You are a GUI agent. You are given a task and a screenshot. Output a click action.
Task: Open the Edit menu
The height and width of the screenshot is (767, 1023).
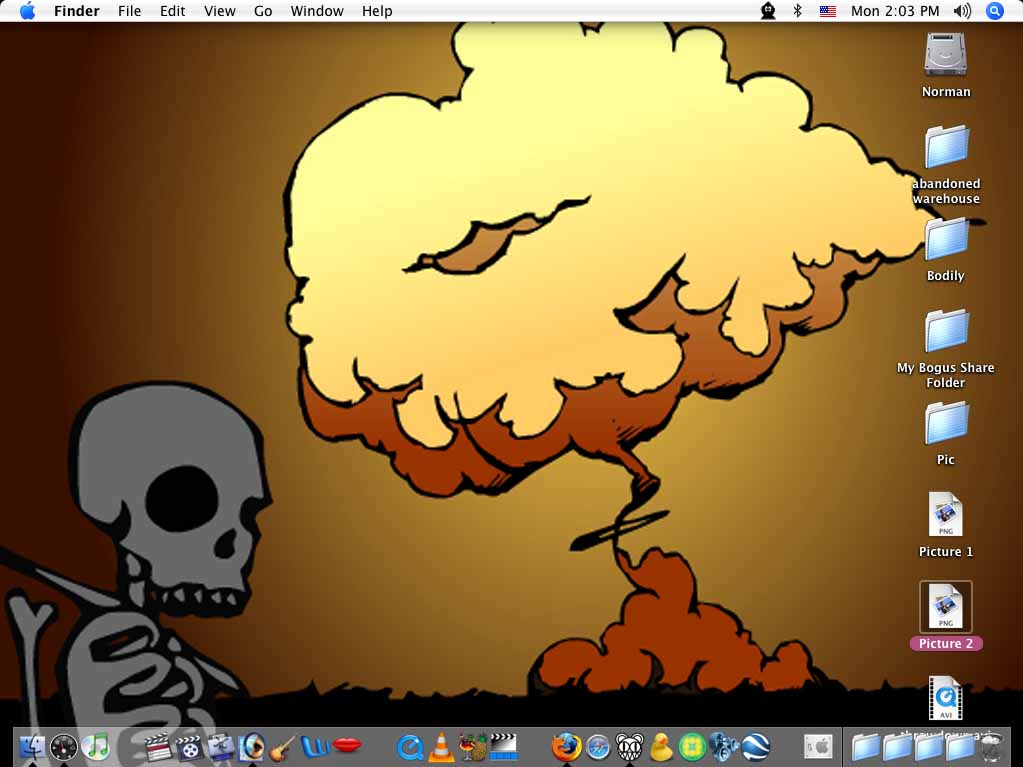point(172,11)
